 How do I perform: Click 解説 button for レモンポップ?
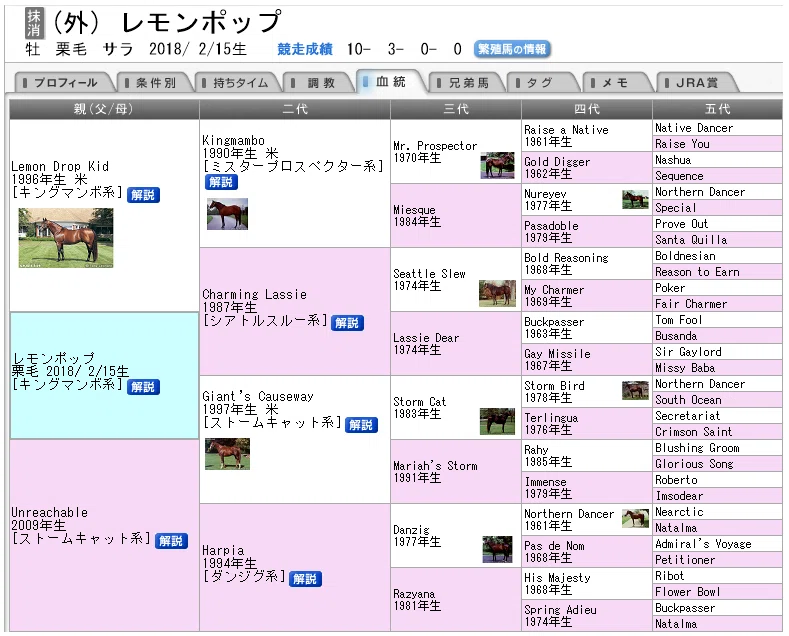pos(143,386)
